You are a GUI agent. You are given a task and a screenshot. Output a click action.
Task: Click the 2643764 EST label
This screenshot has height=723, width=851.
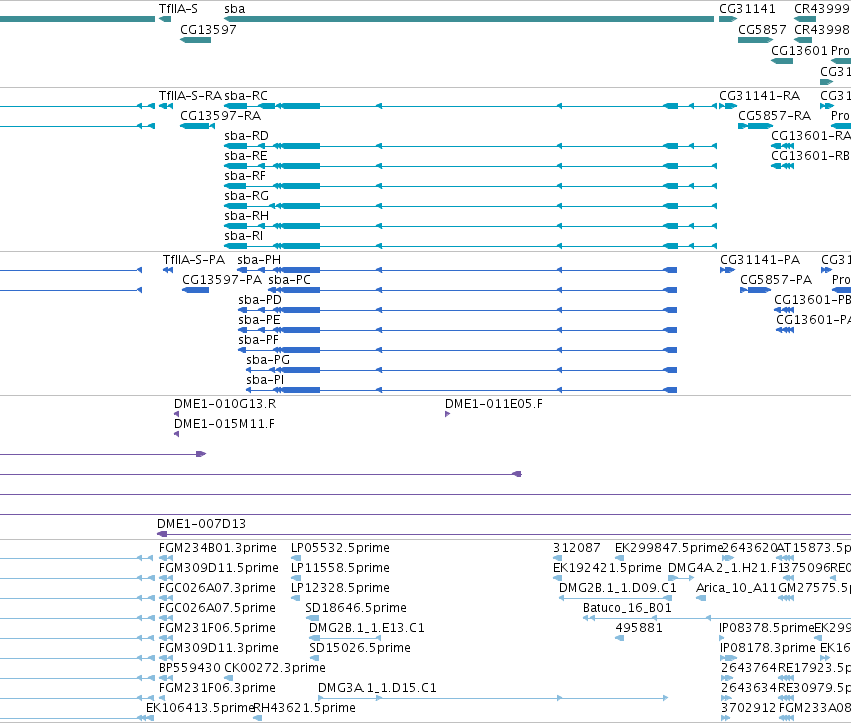tap(749, 668)
